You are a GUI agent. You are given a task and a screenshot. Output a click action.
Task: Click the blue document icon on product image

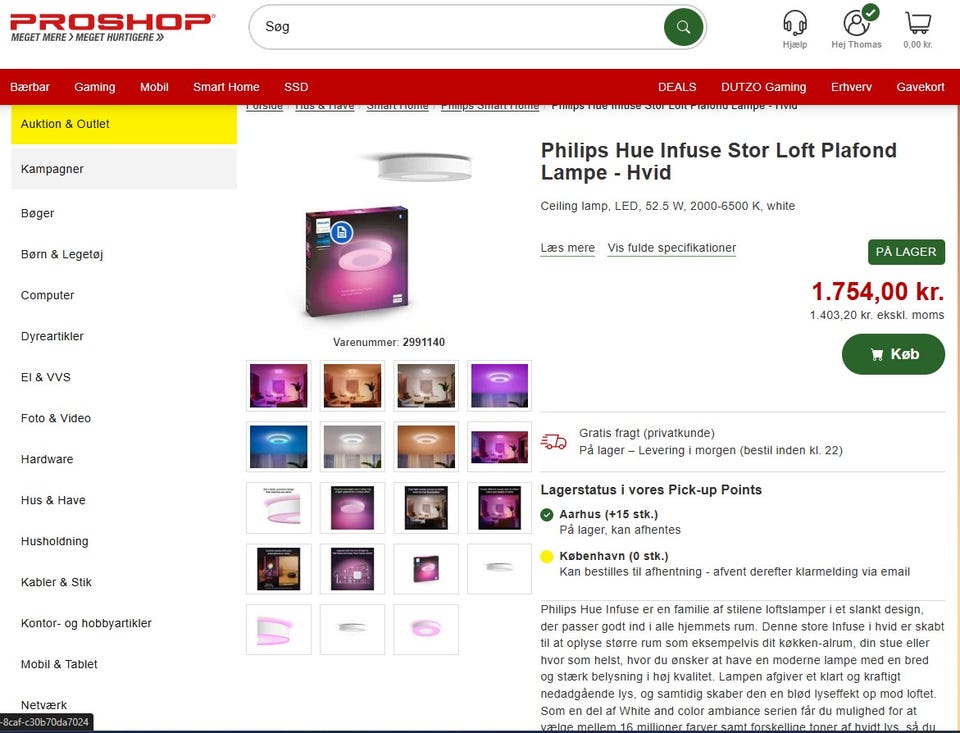click(x=342, y=232)
